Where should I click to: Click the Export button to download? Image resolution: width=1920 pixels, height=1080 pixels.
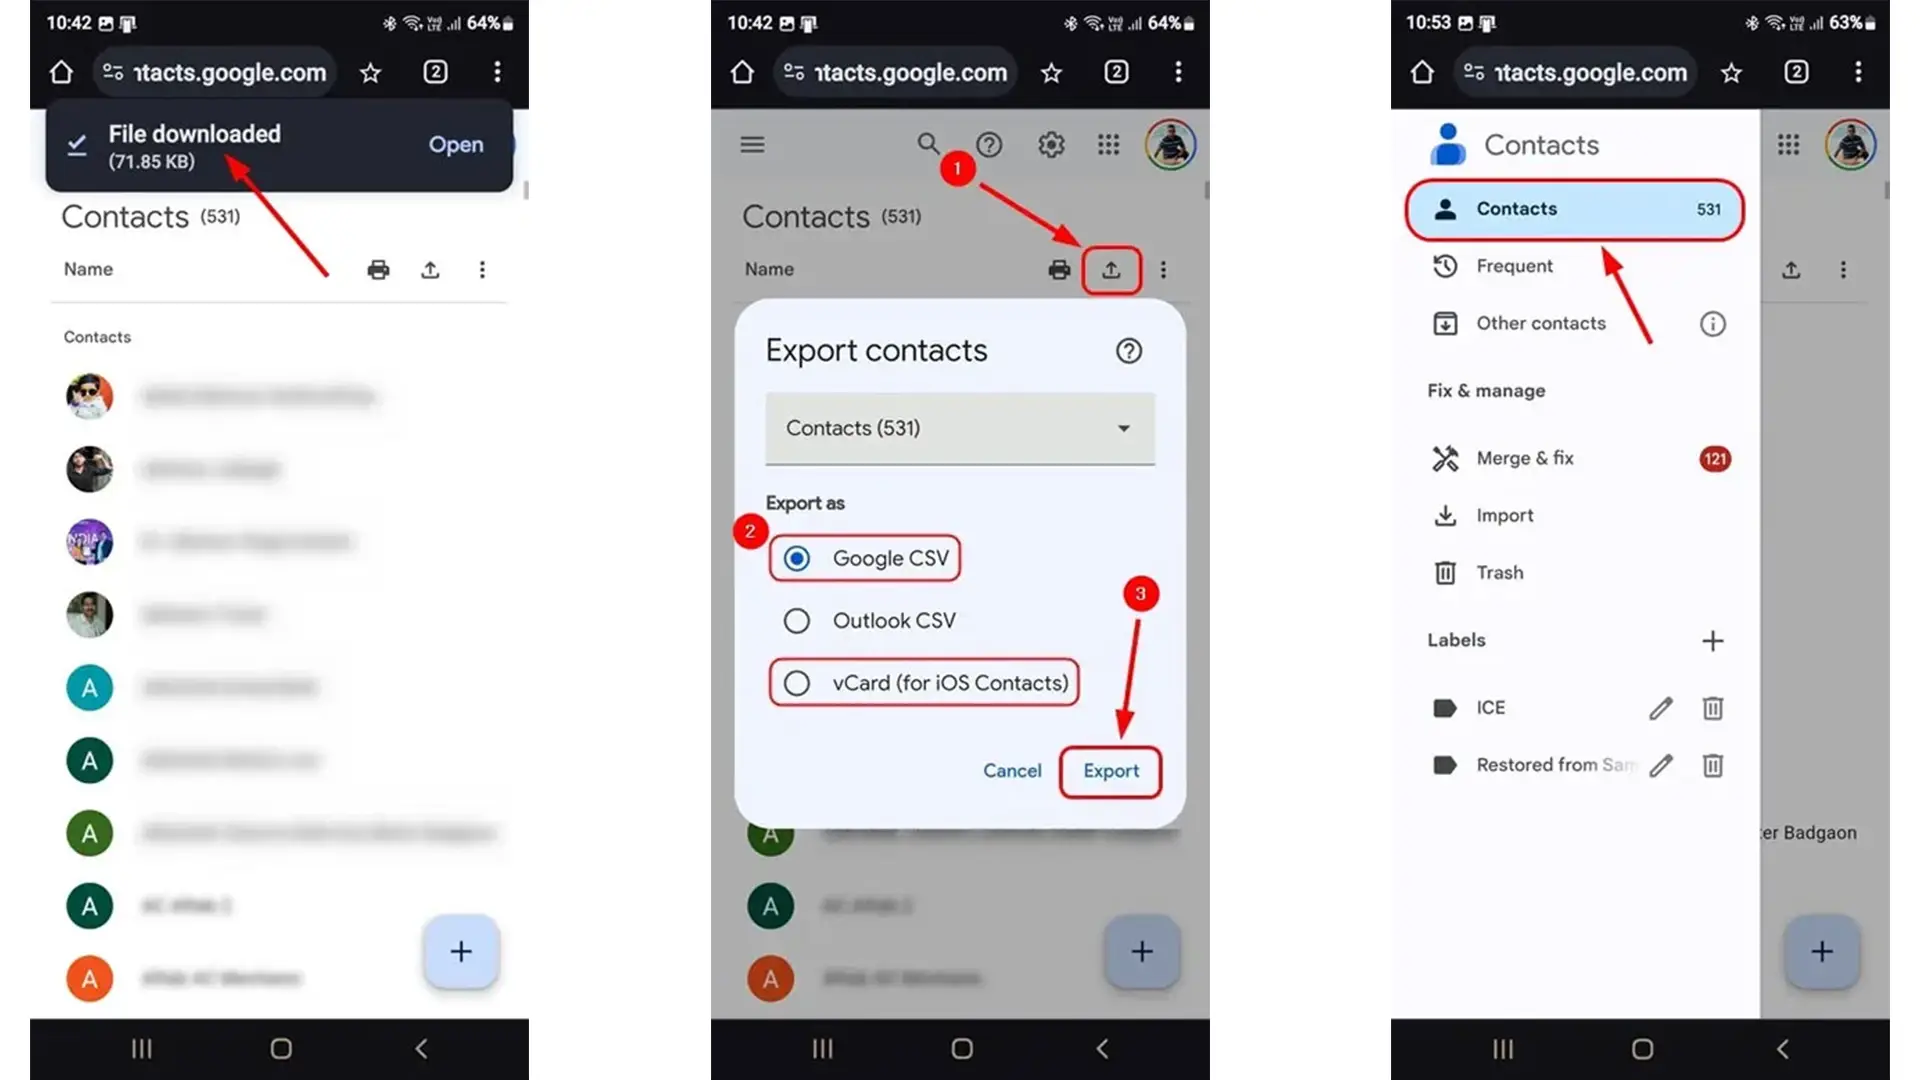click(x=1110, y=770)
